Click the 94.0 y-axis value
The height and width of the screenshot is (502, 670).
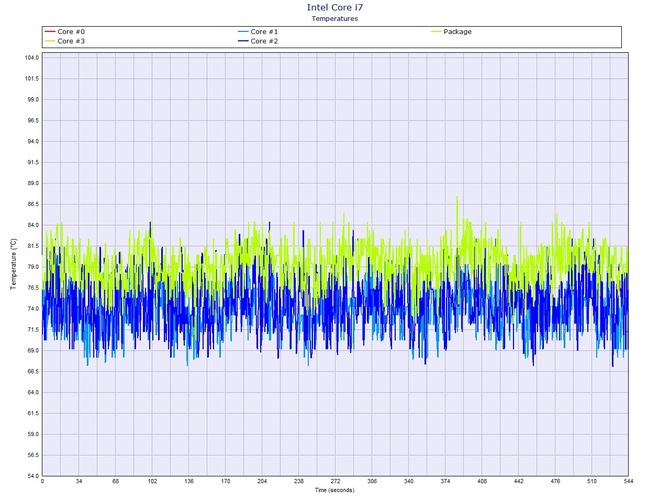32,141
